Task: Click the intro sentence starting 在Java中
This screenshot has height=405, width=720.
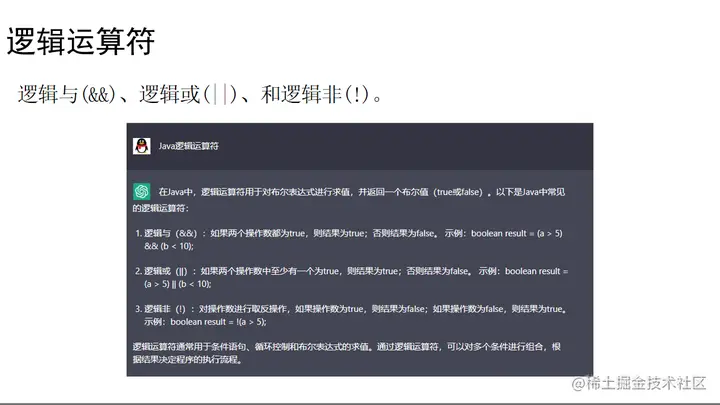Action: coord(349,200)
